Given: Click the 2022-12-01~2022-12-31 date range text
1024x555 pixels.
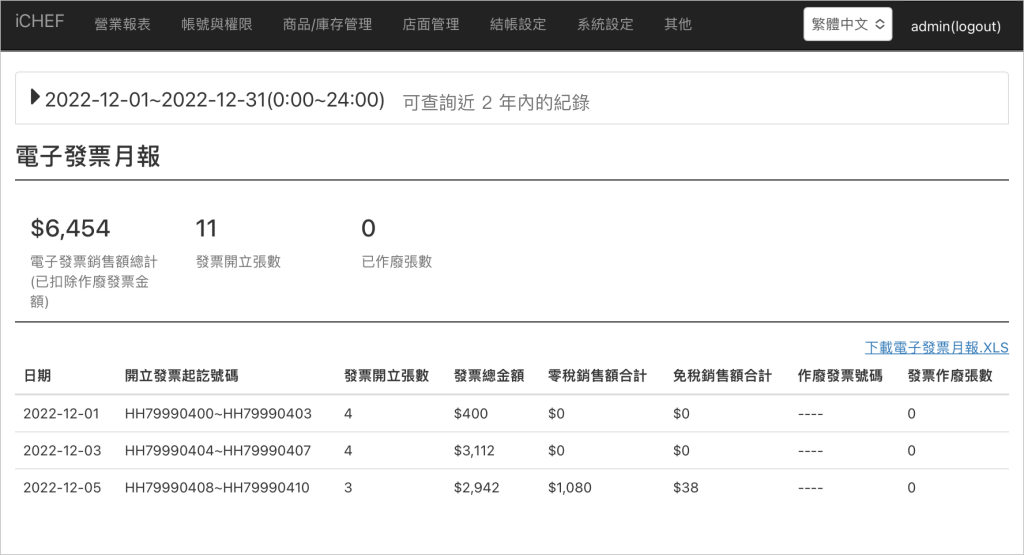Looking at the screenshot, I should pyautogui.click(x=215, y=99).
